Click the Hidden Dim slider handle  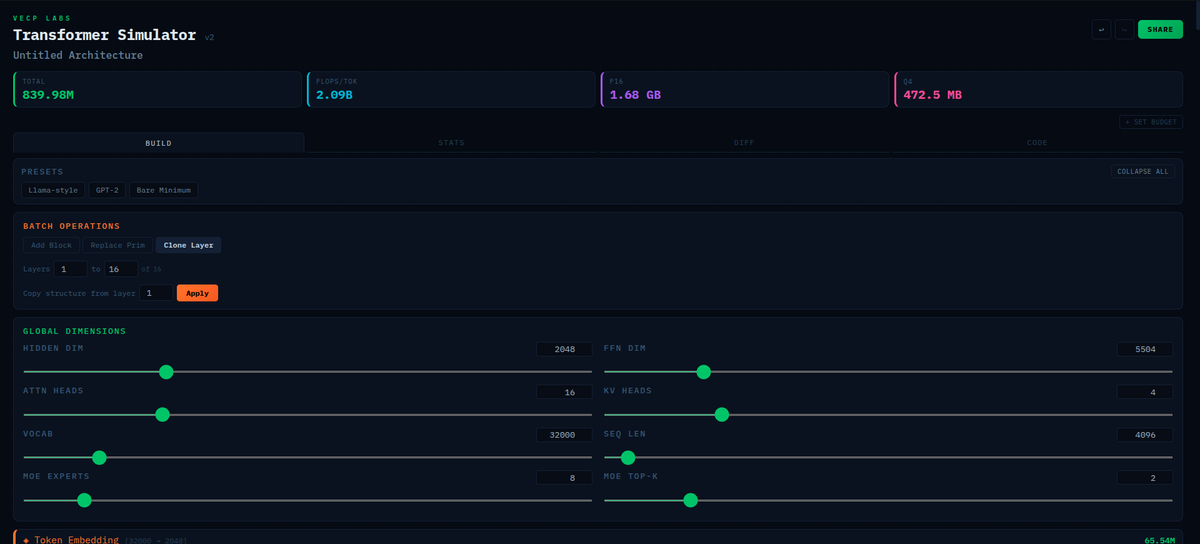pos(166,372)
